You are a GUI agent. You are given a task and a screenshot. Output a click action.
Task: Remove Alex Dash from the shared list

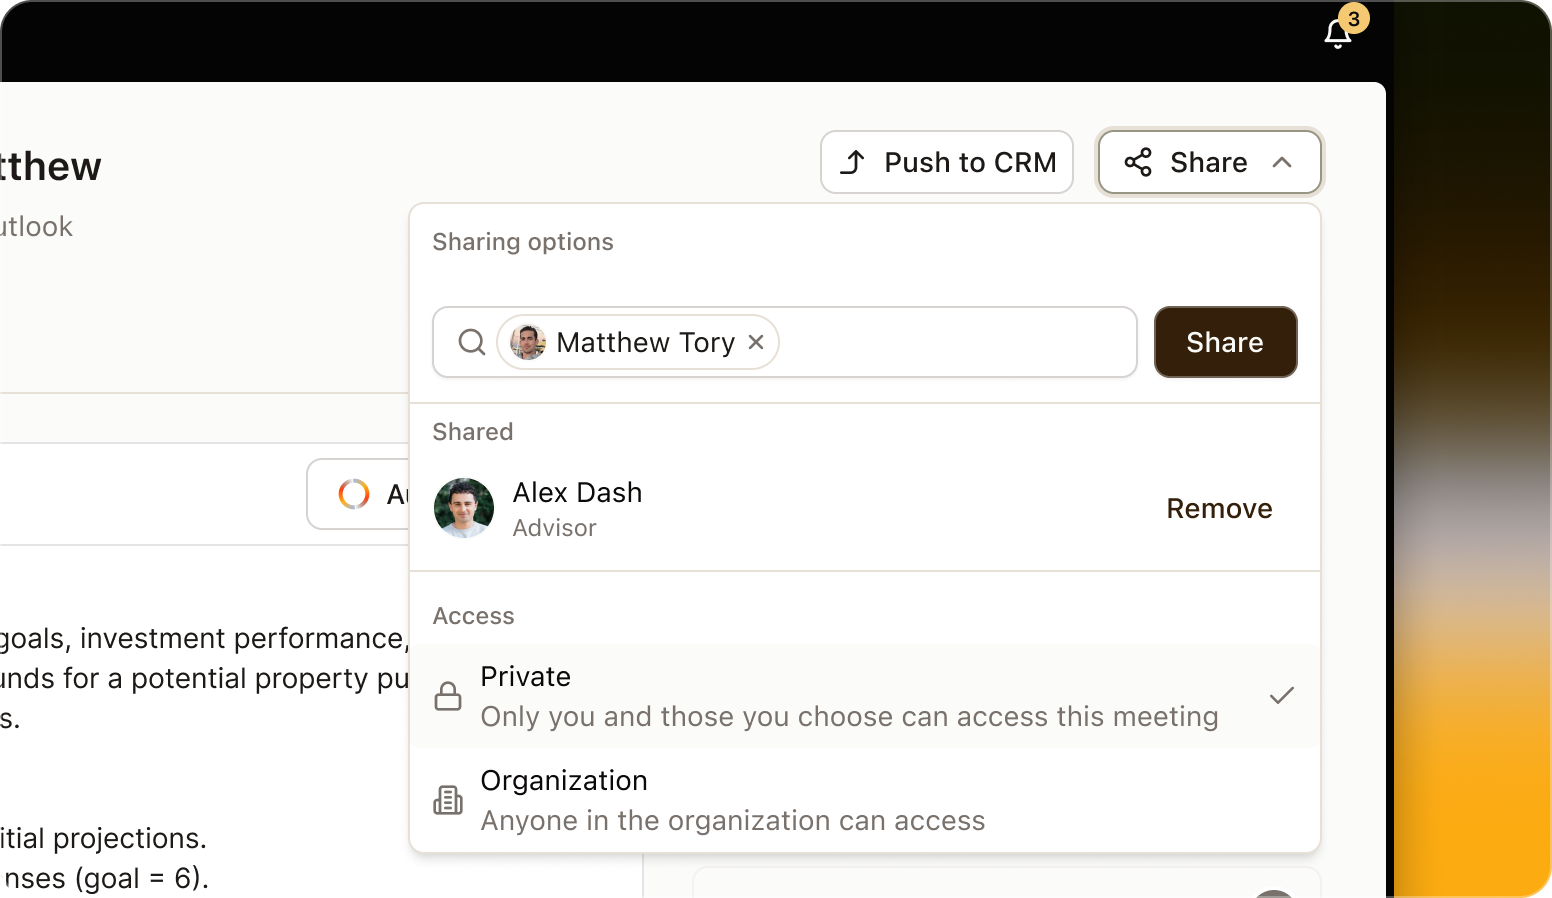[1219, 508]
